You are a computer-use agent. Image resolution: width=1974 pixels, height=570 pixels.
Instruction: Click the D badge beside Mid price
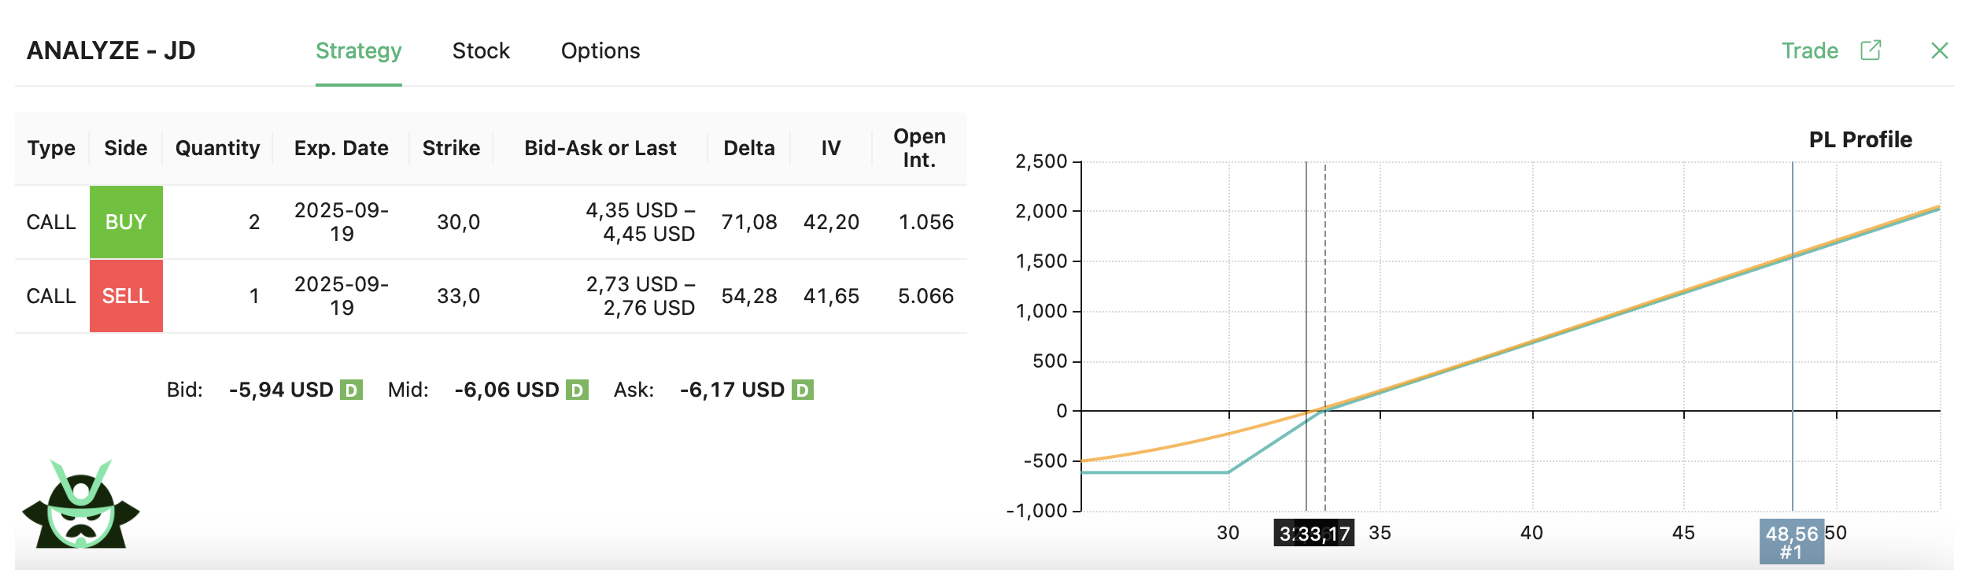[577, 390]
